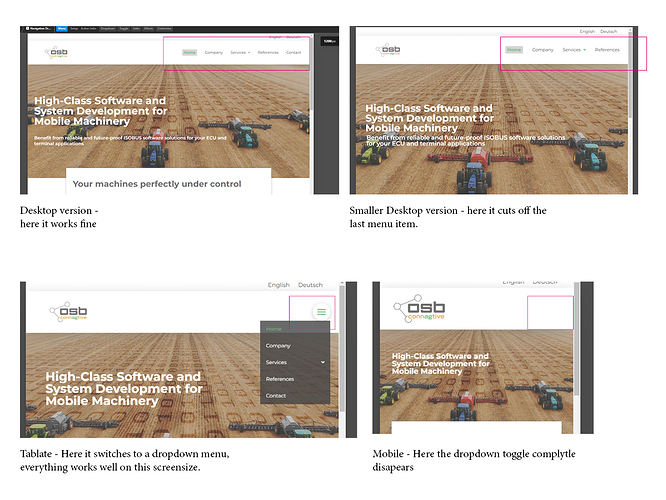The height and width of the screenshot is (500, 666).
Task: Open Contact in the desktop version navbar
Action: point(293,52)
